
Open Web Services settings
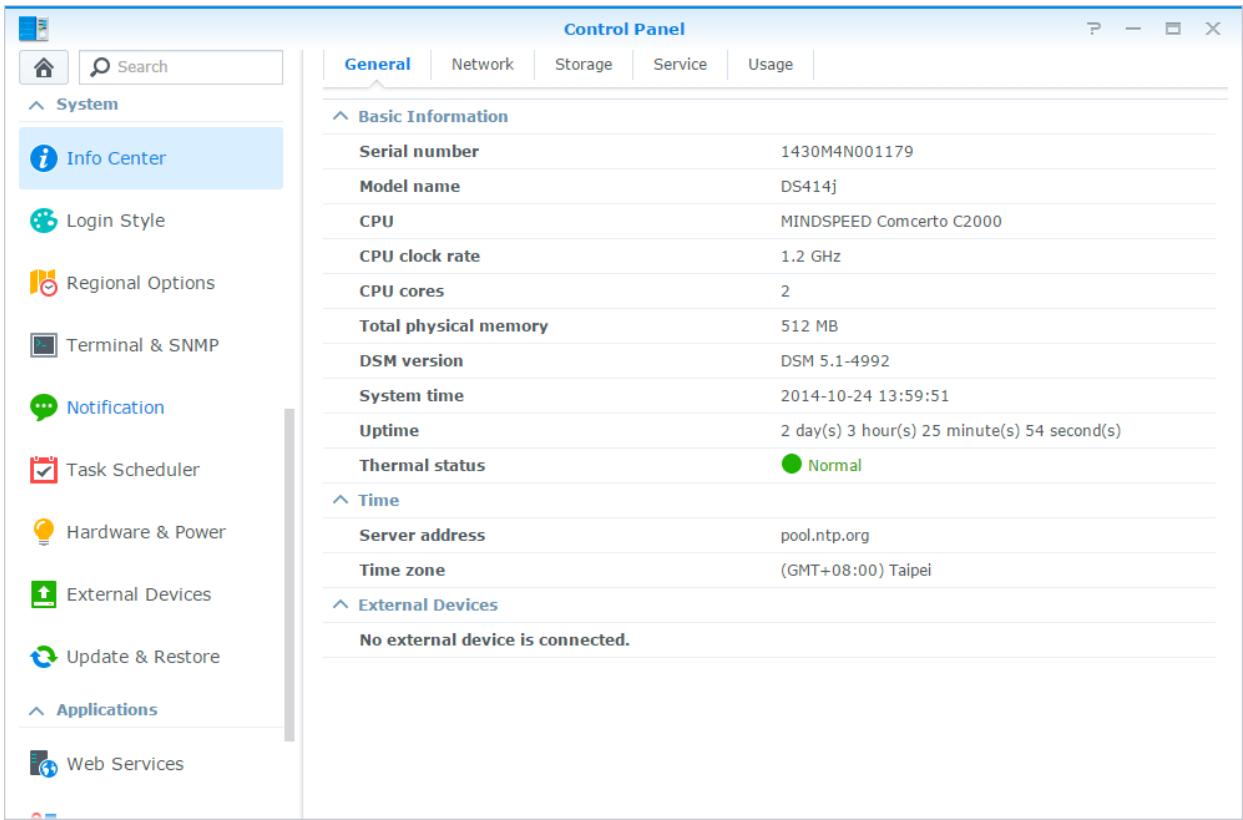tap(151, 765)
